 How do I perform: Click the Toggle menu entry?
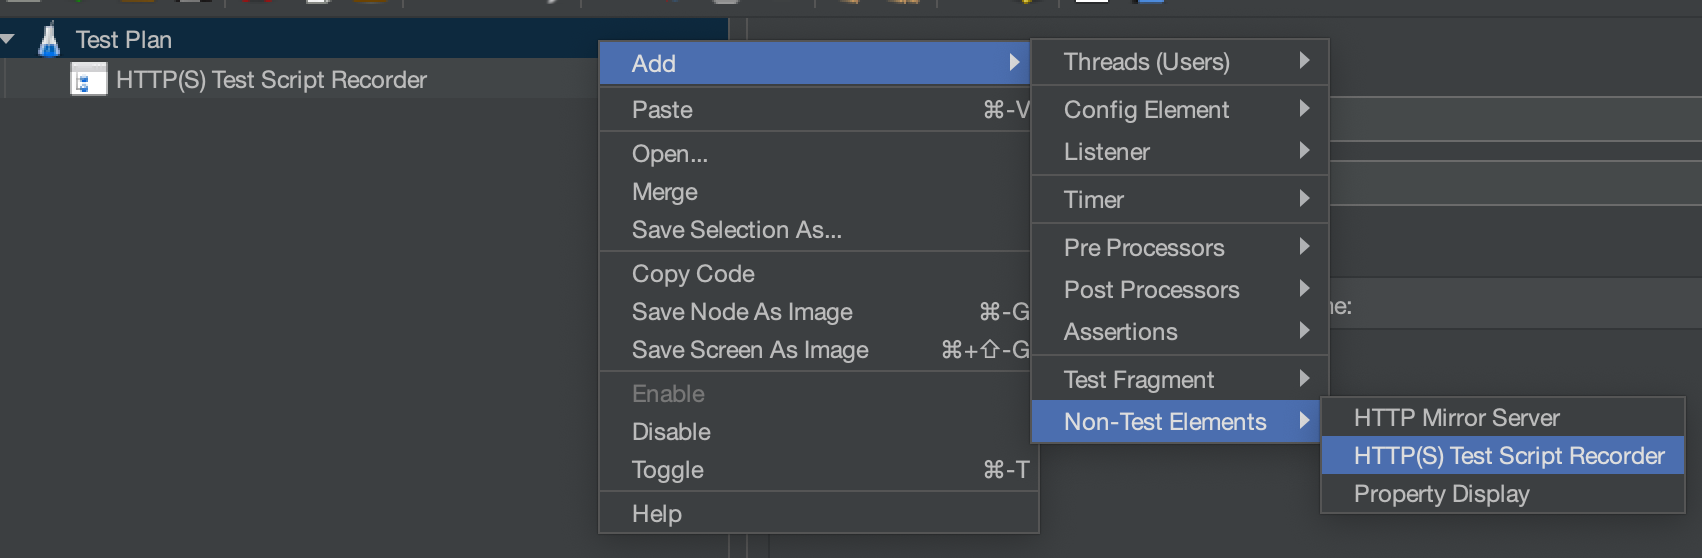pyautogui.click(x=668, y=470)
